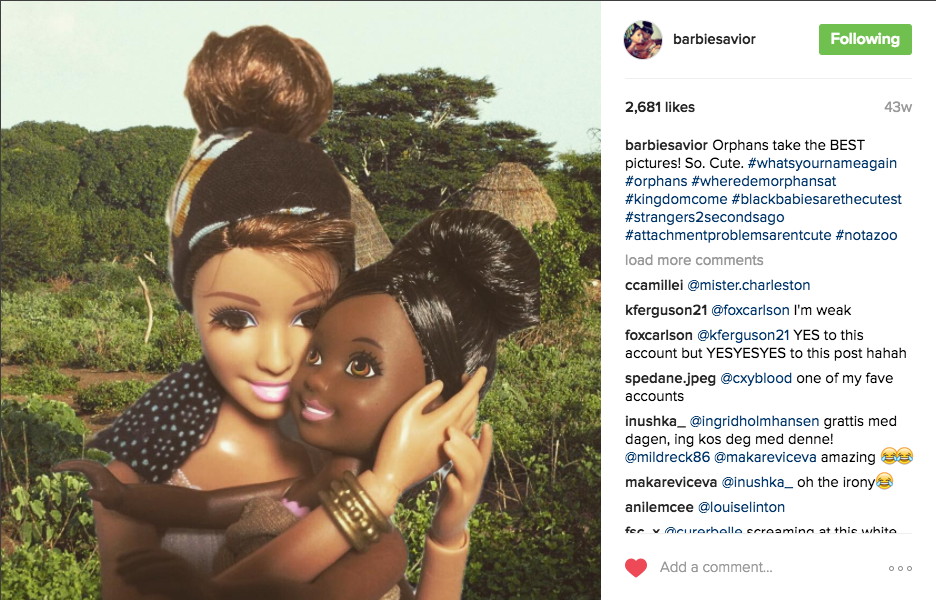Click the red heart like icon
The height and width of the screenshot is (600, 936).
[x=636, y=567]
